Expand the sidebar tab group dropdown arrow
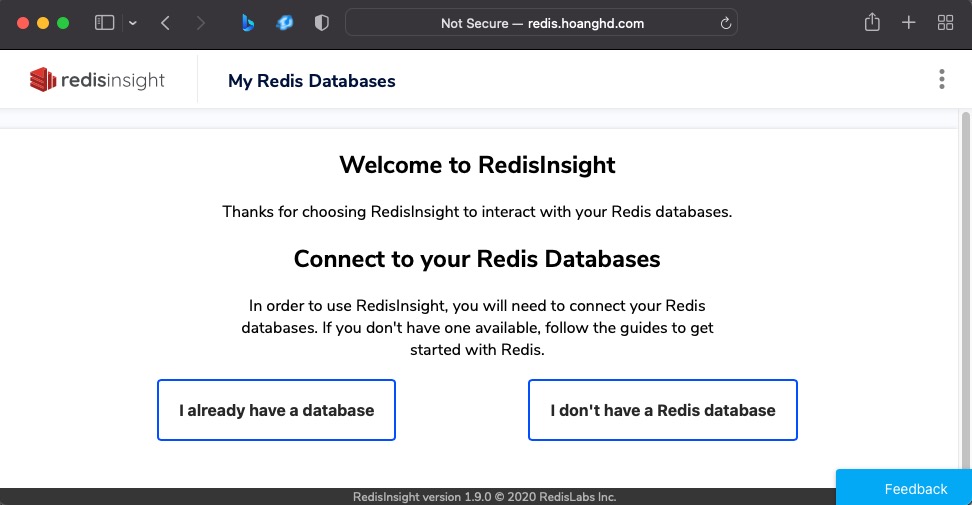Image resolution: width=972 pixels, height=505 pixels. click(133, 23)
